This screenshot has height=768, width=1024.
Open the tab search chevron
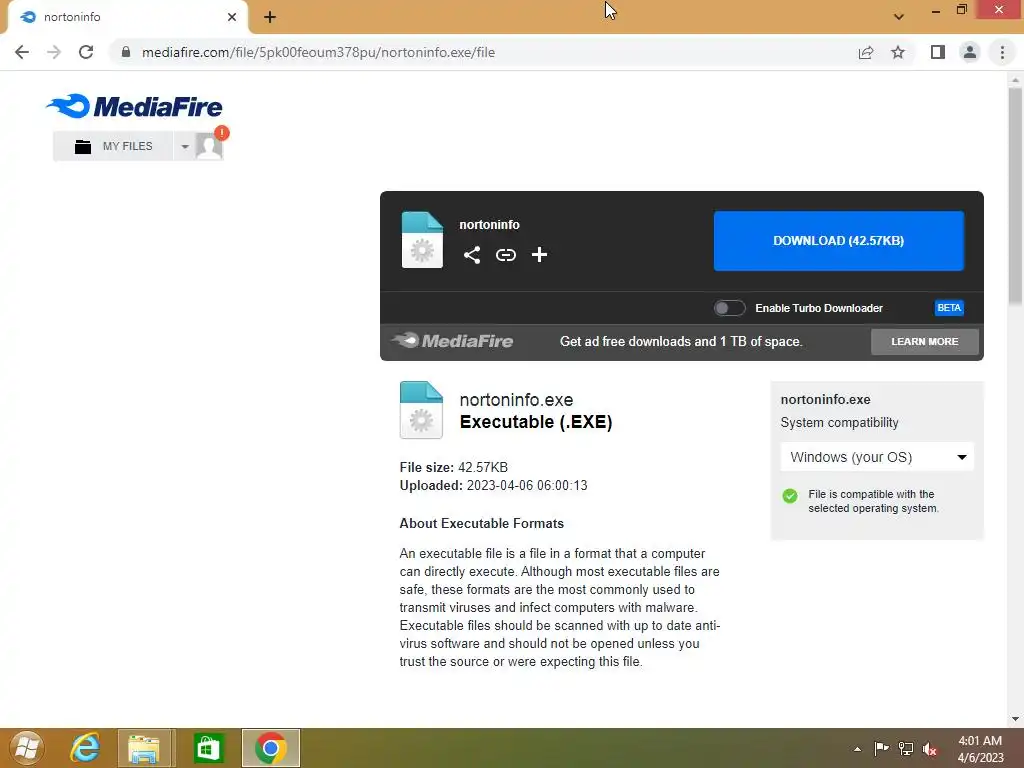click(899, 17)
